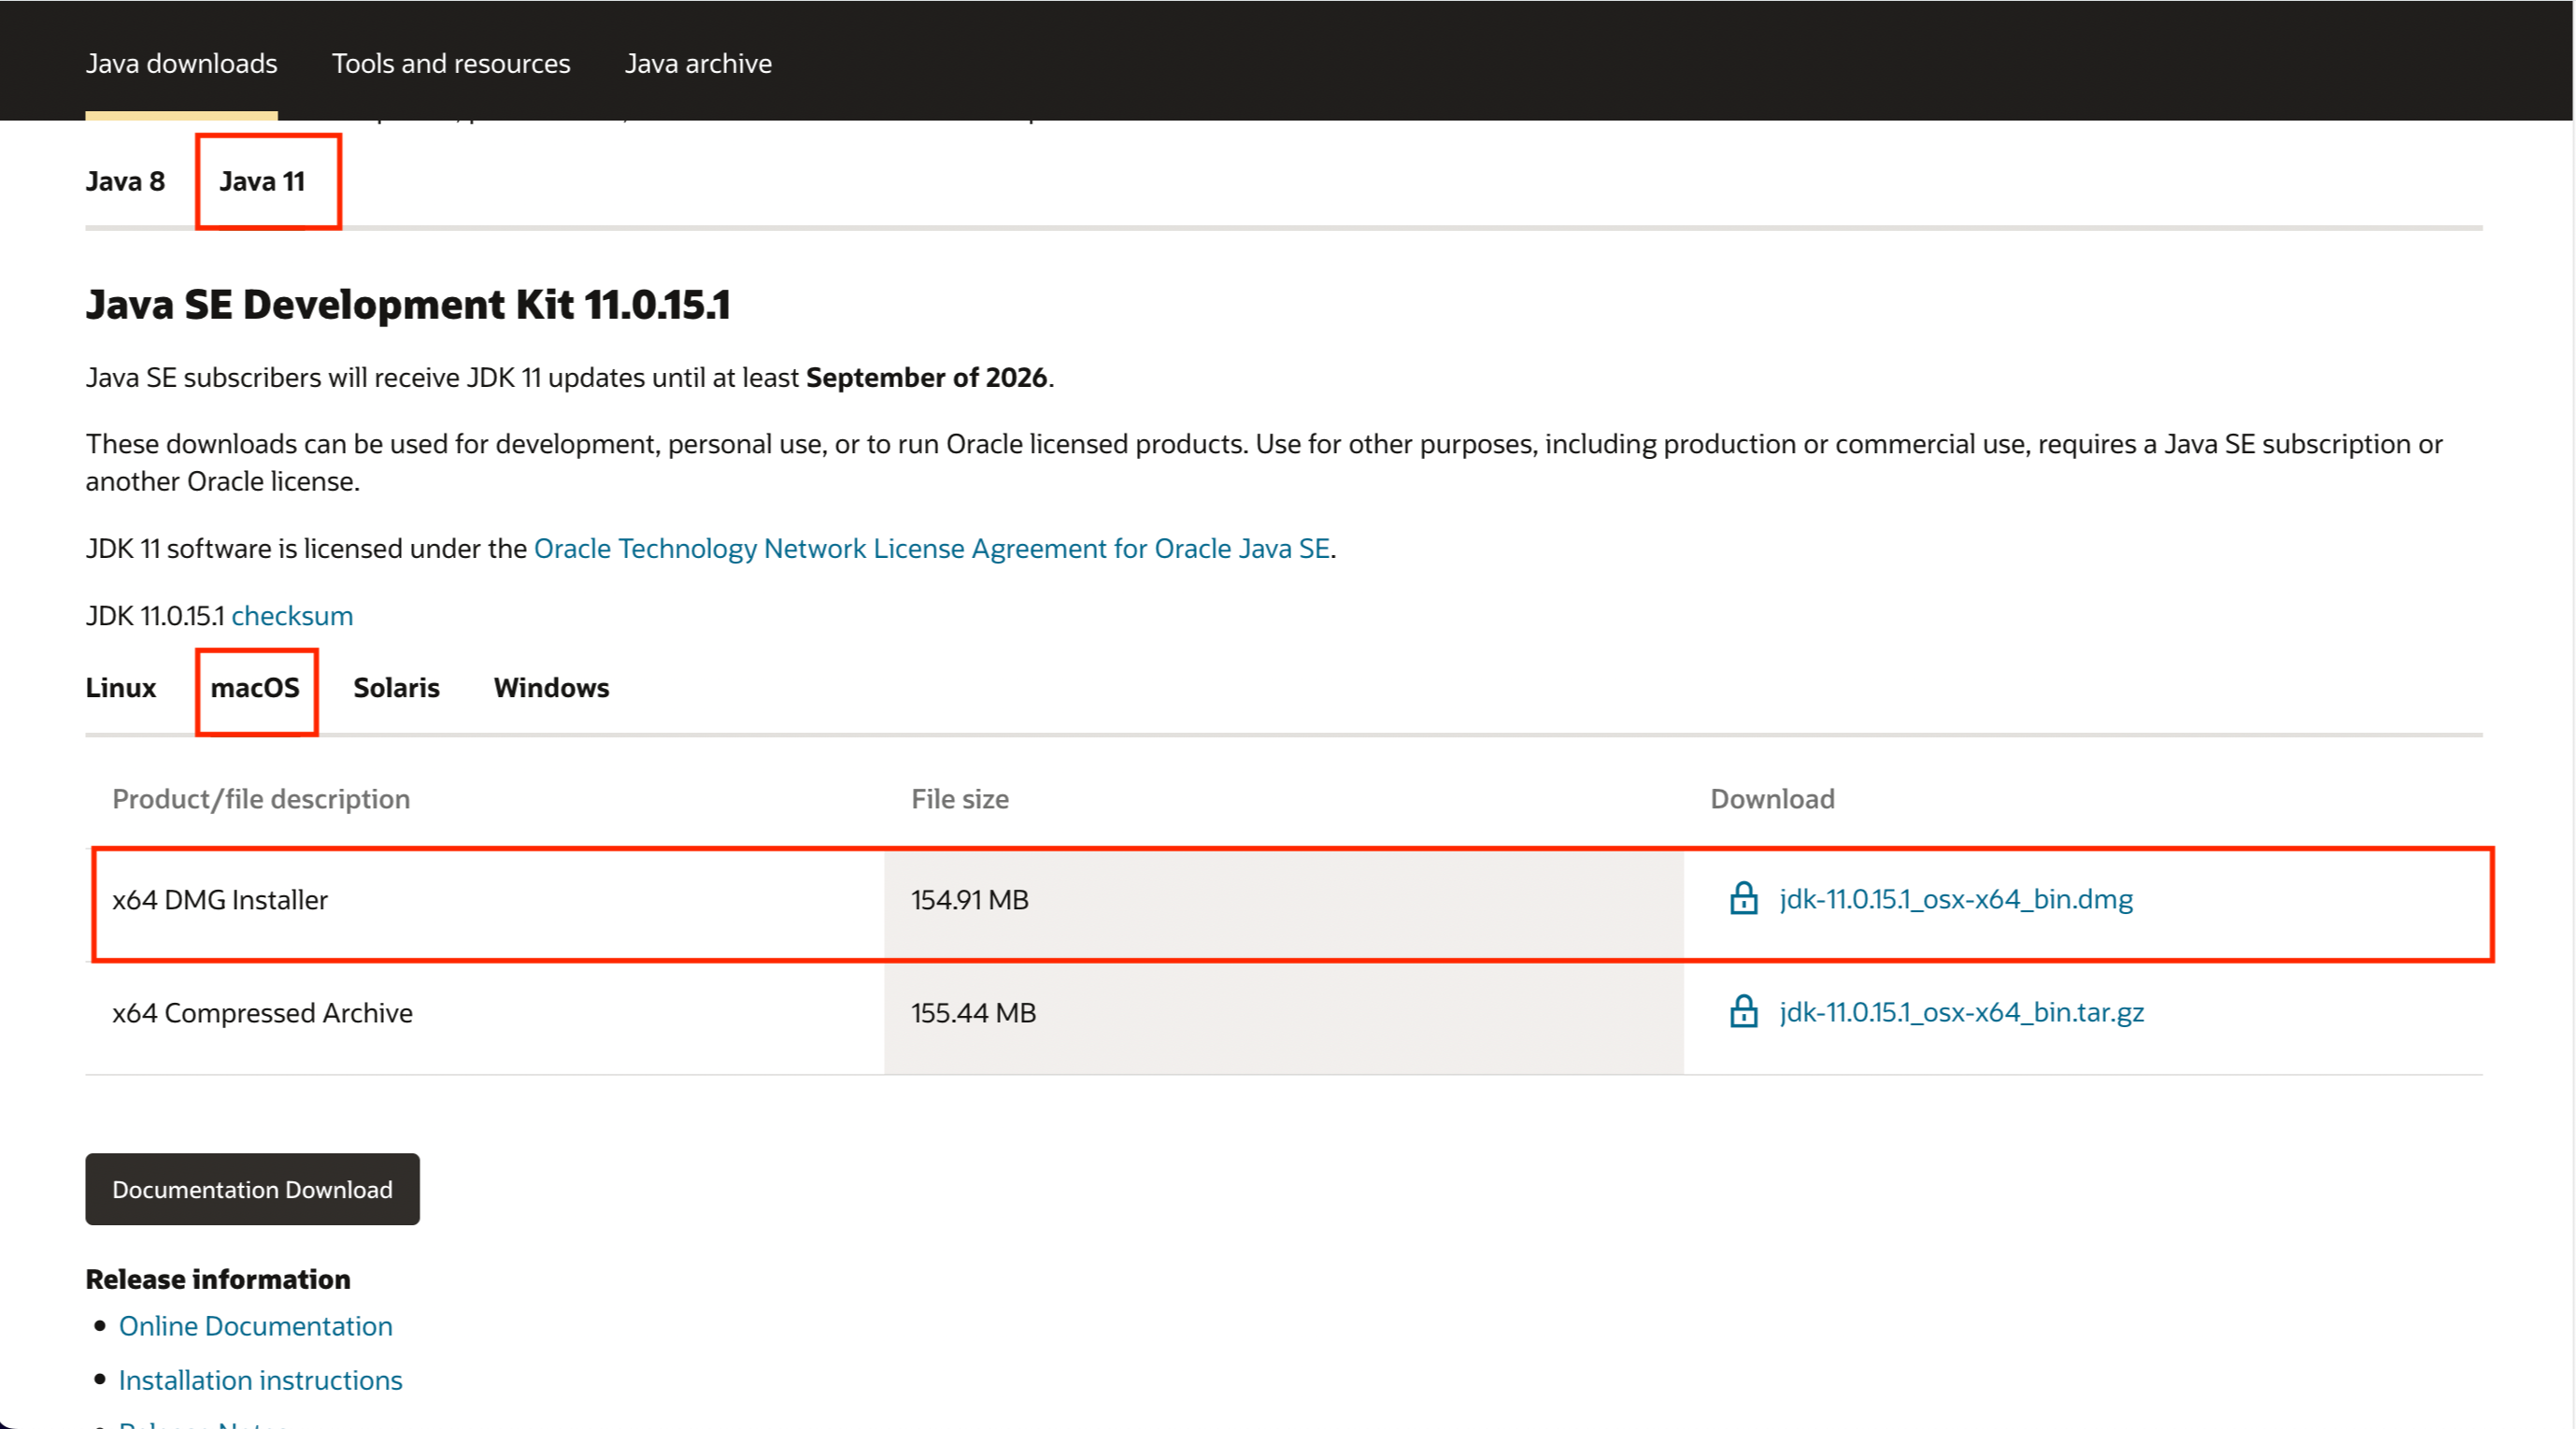Click the x64 Compressed Archive row description

[x=262, y=1013]
